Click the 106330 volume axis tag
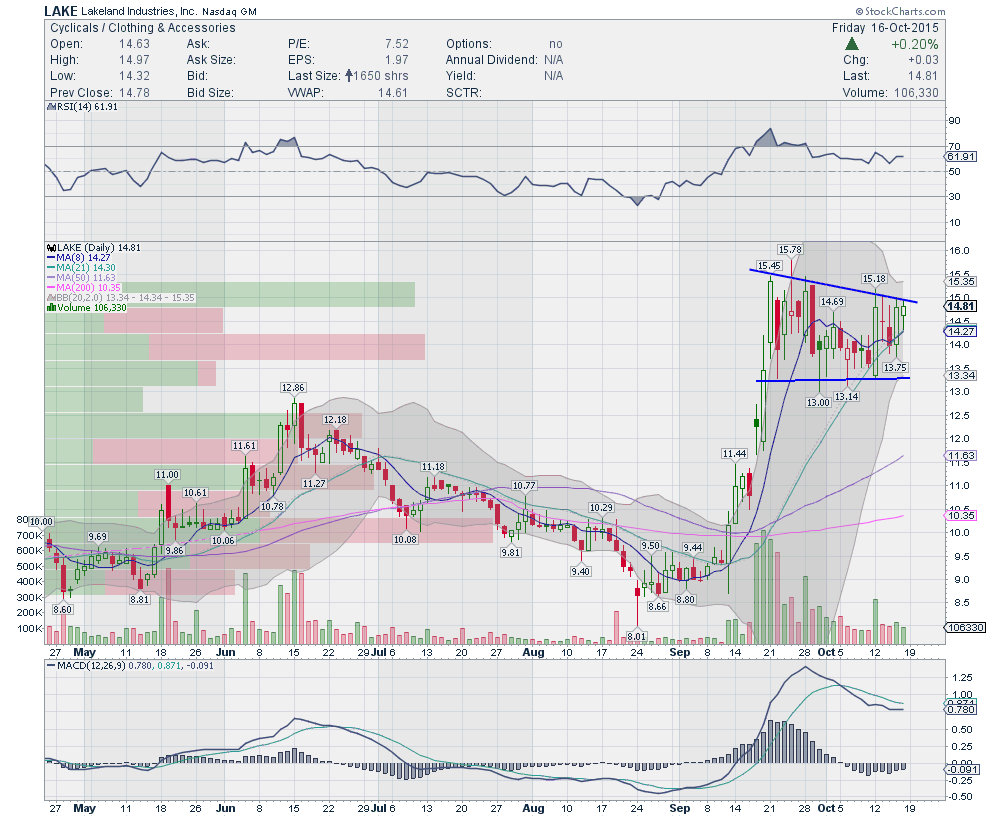The image size is (990, 817). [963, 628]
